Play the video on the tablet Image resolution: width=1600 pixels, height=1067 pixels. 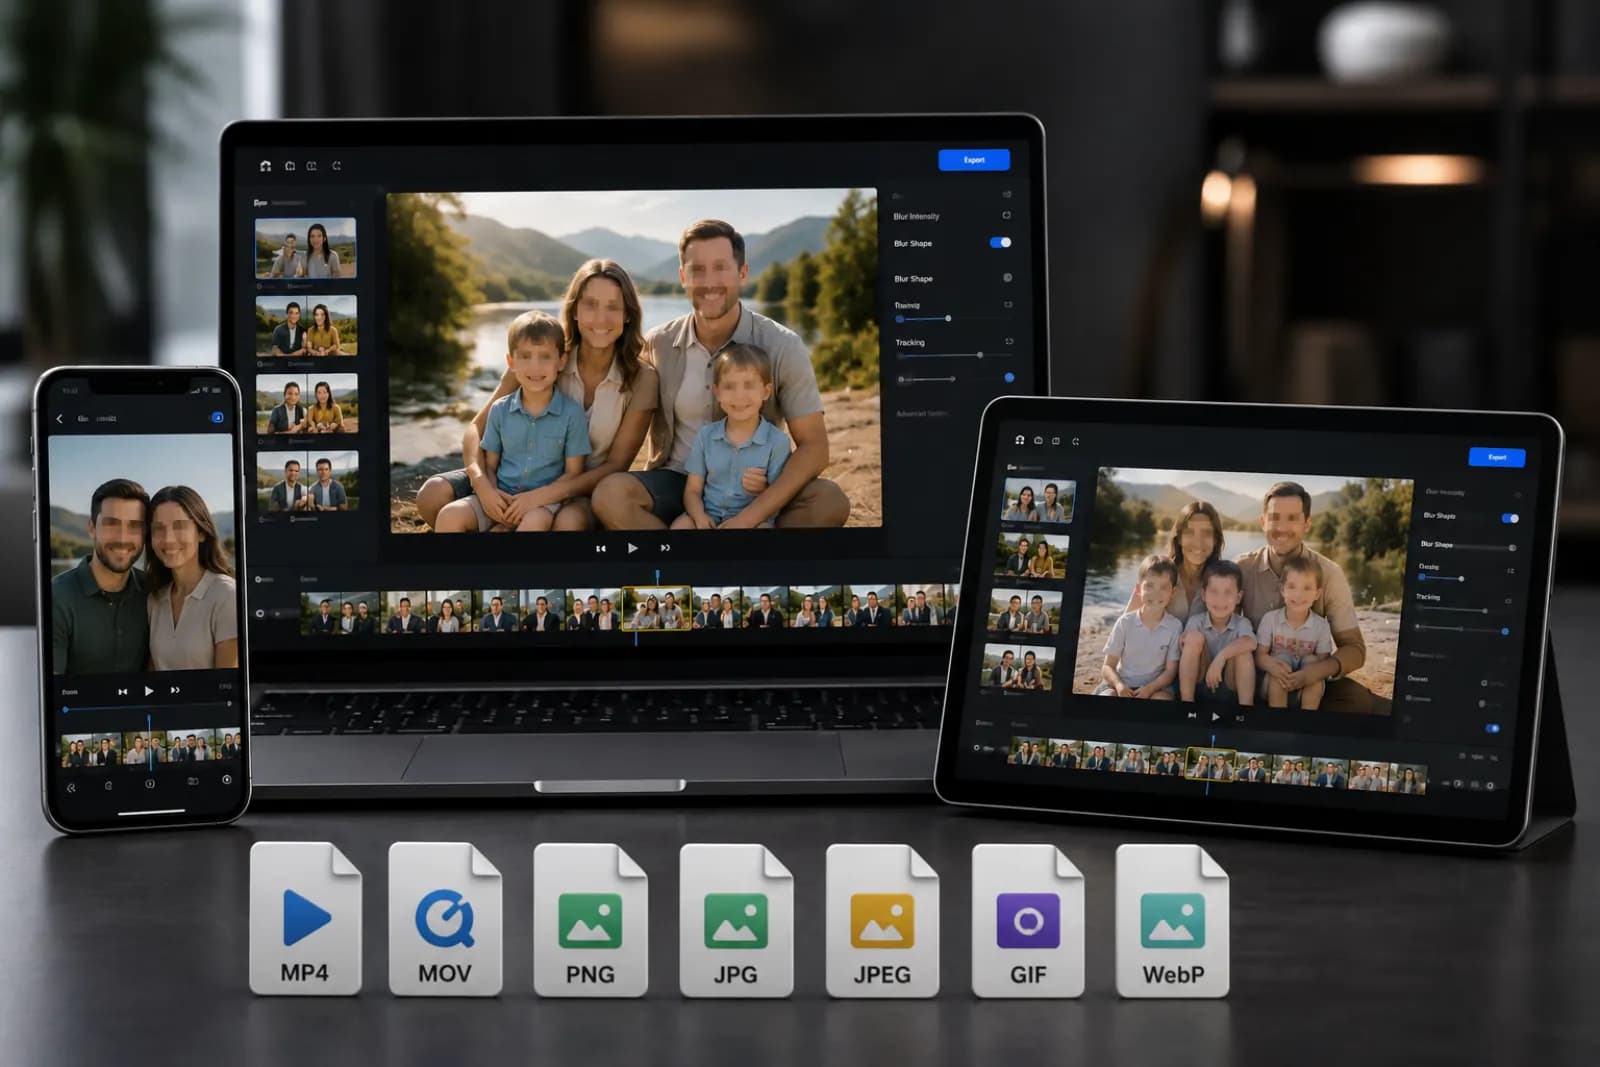pos(1215,716)
